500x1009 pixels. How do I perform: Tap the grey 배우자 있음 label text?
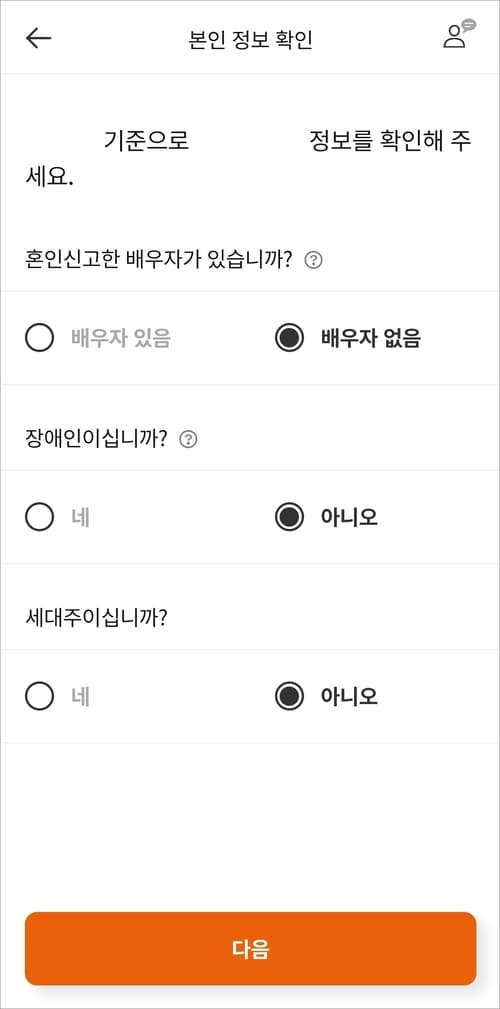pos(120,338)
